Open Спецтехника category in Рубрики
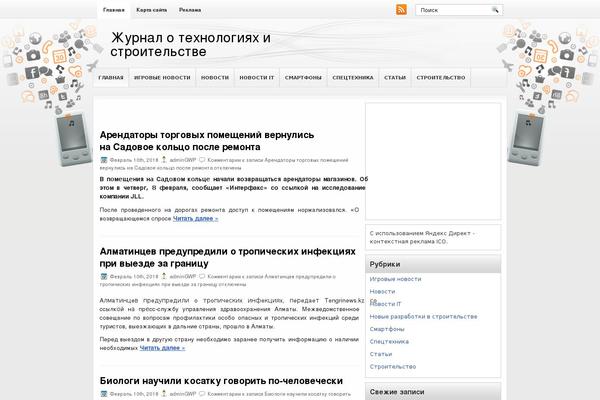The width and height of the screenshot is (600, 400). [x=389, y=342]
